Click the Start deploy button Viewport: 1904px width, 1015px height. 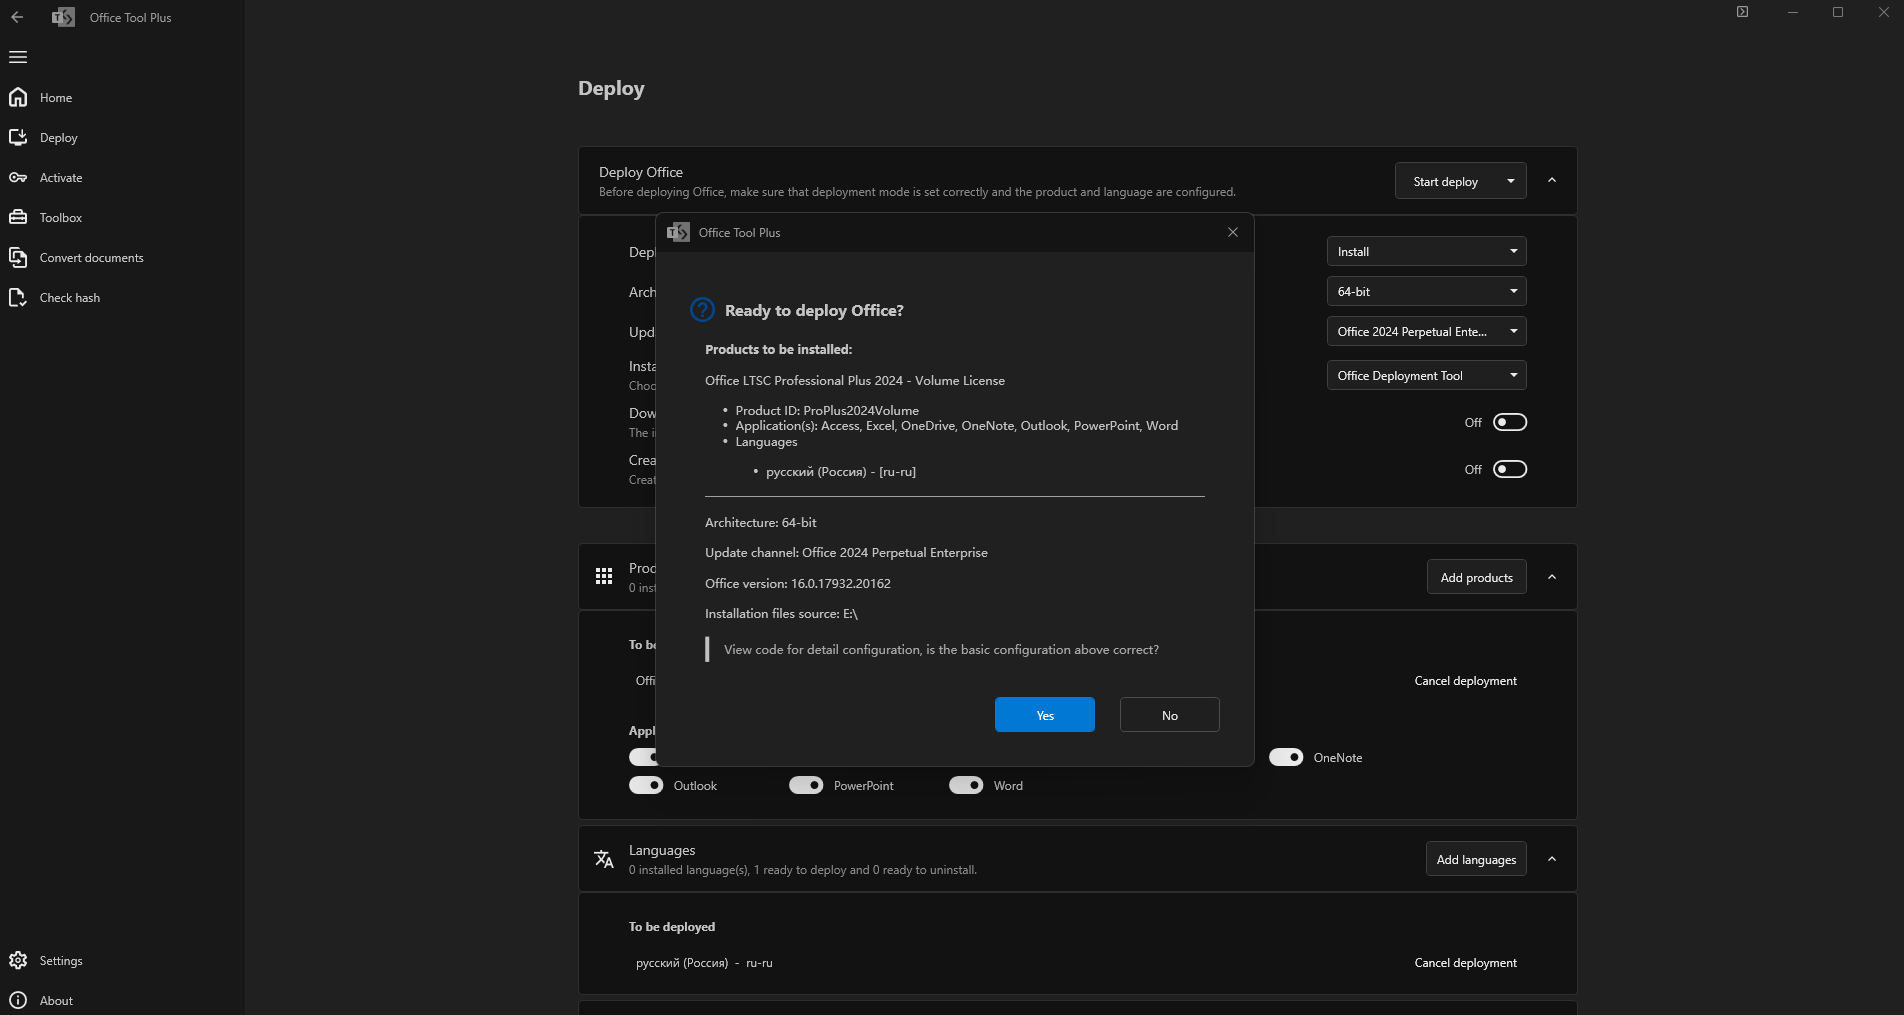(x=1445, y=181)
